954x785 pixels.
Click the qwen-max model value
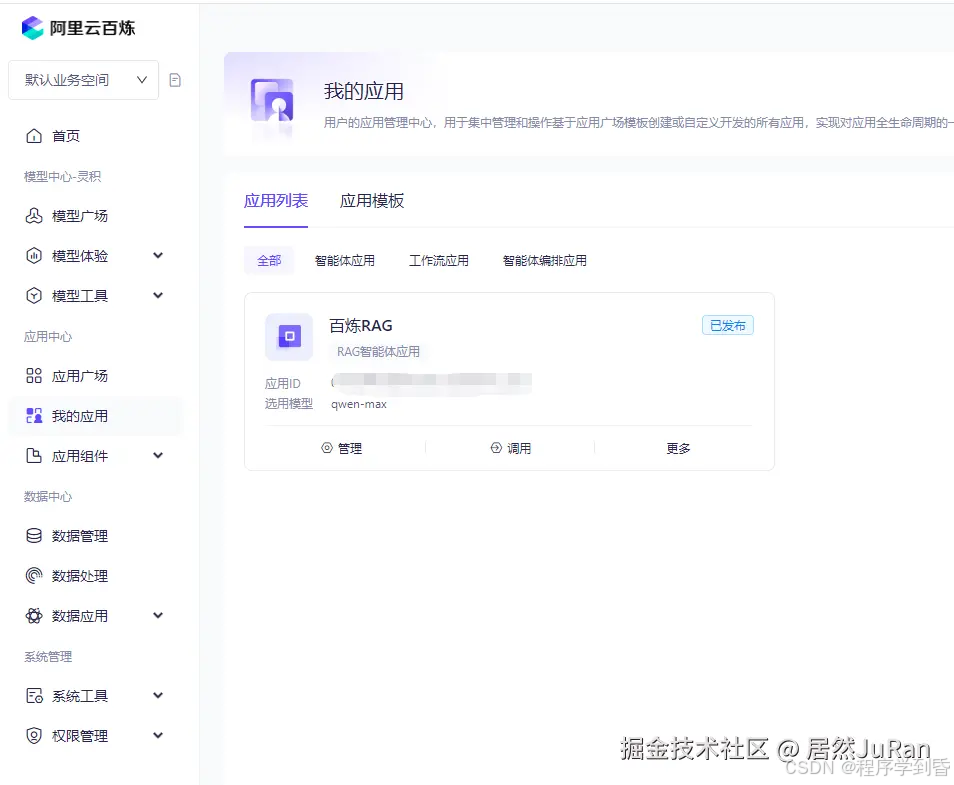[x=359, y=404]
